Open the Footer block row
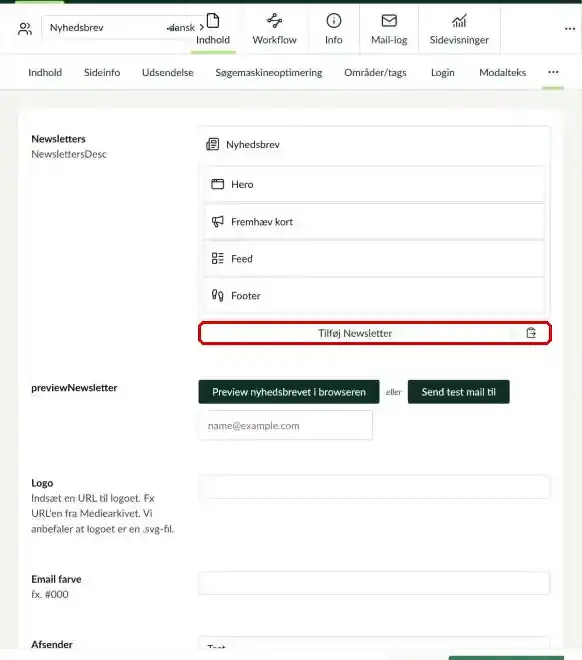Viewport: 582px width, 660px height. pyautogui.click(x=375, y=295)
